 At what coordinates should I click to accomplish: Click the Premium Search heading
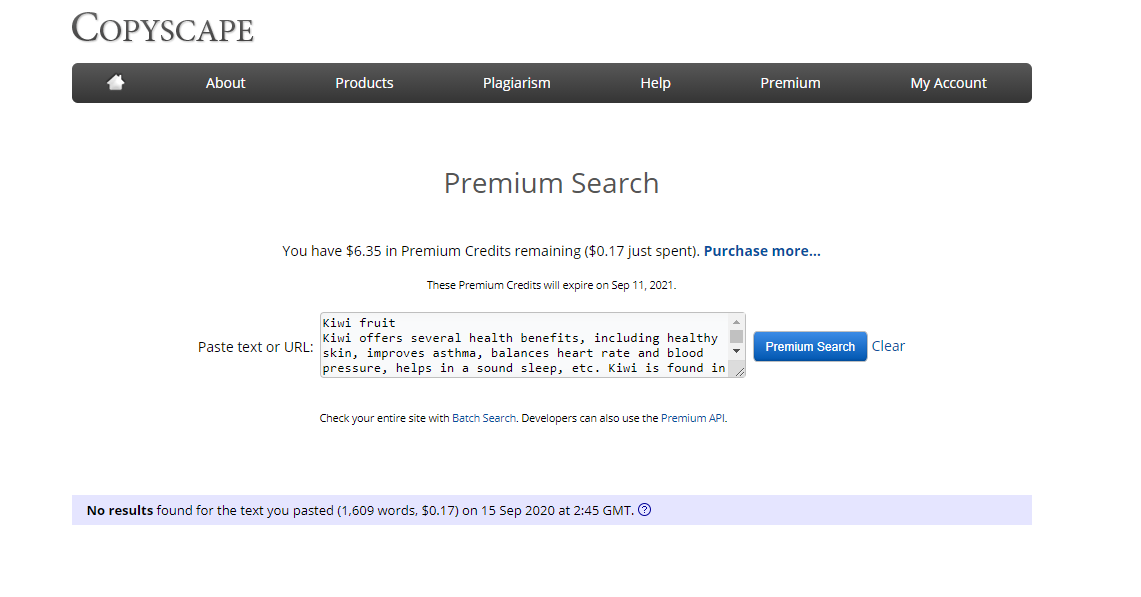(551, 183)
